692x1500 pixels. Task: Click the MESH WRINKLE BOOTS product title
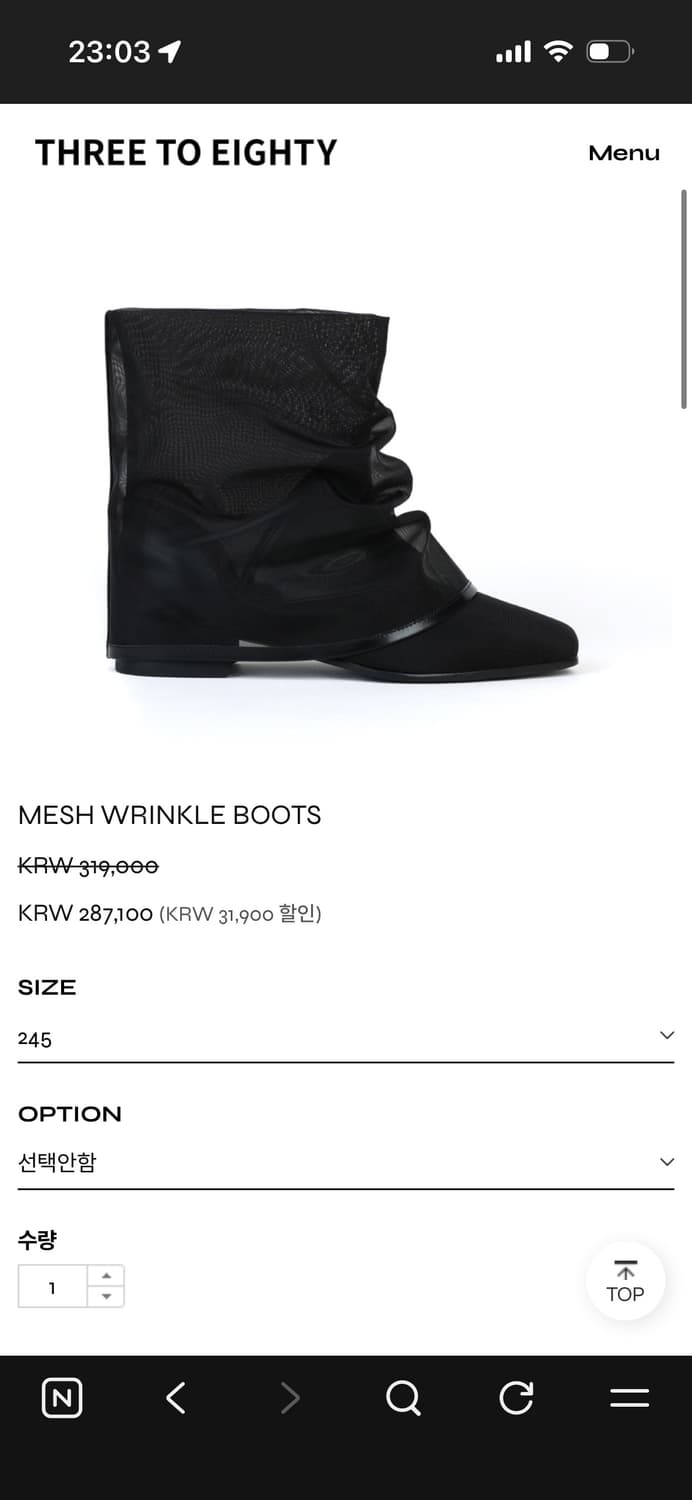click(170, 815)
